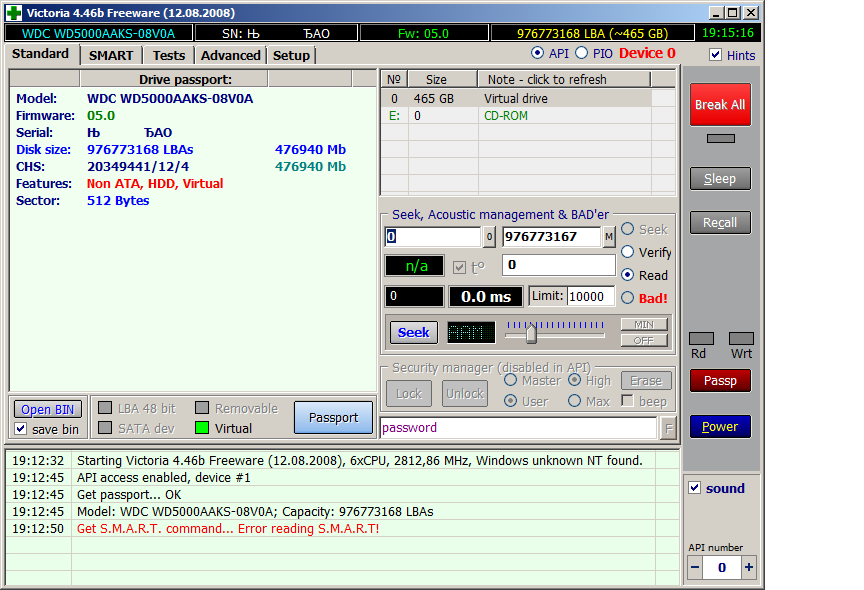Screen dimensions: 864x590
Task: Open the Setup tab
Action: pyautogui.click(x=291, y=56)
